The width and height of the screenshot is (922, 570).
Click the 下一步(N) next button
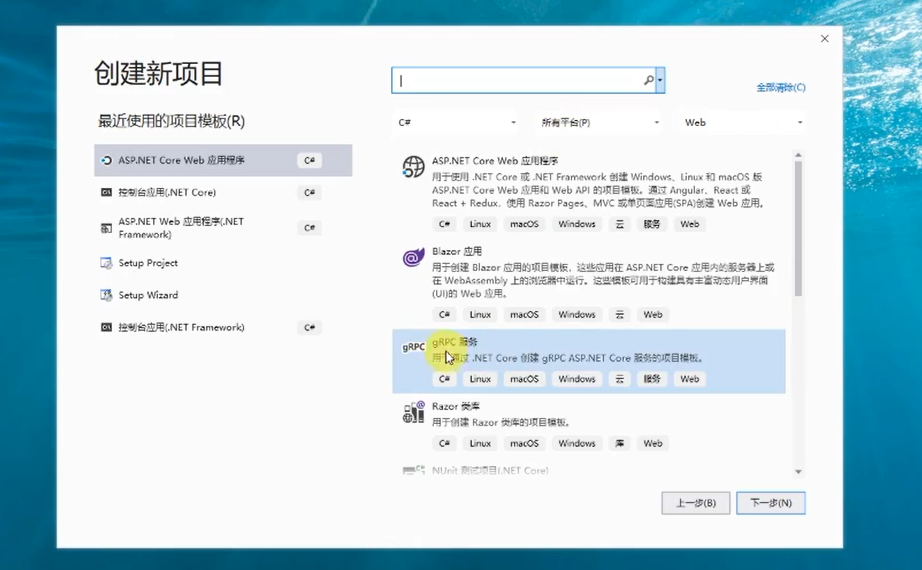[771, 503]
